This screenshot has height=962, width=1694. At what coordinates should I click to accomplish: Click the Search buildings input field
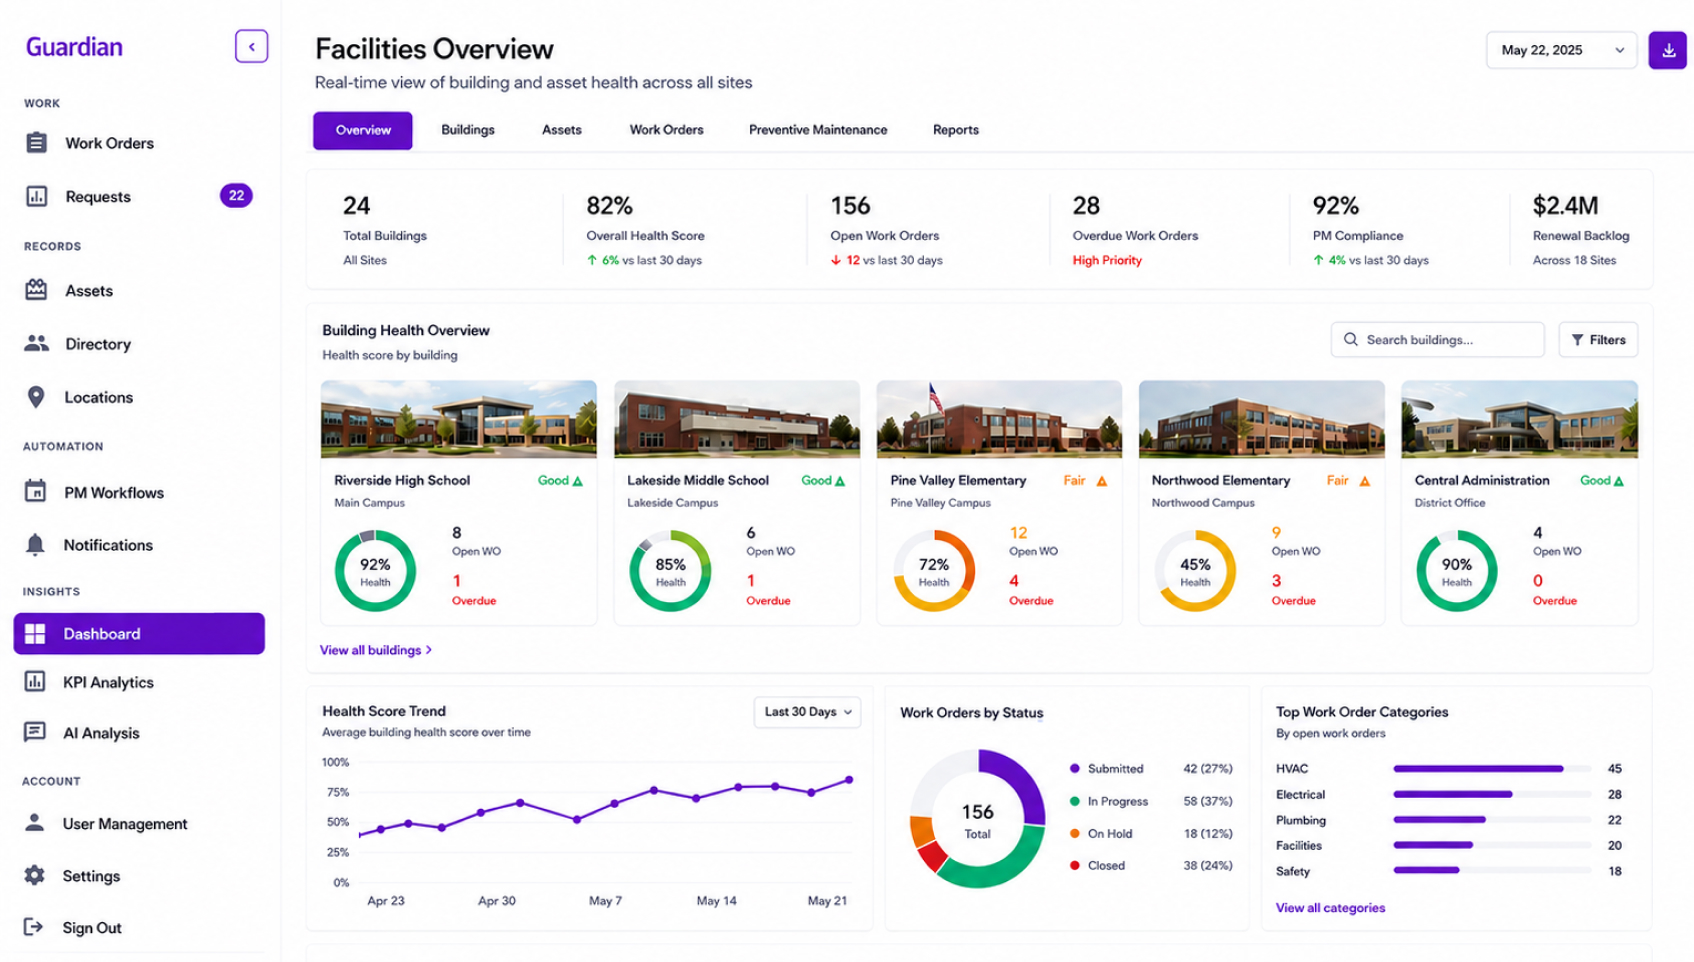tap(1437, 340)
